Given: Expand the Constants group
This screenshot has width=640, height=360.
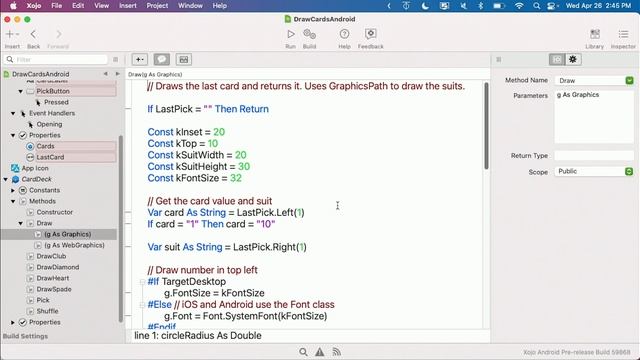Looking at the screenshot, I should (13, 191).
